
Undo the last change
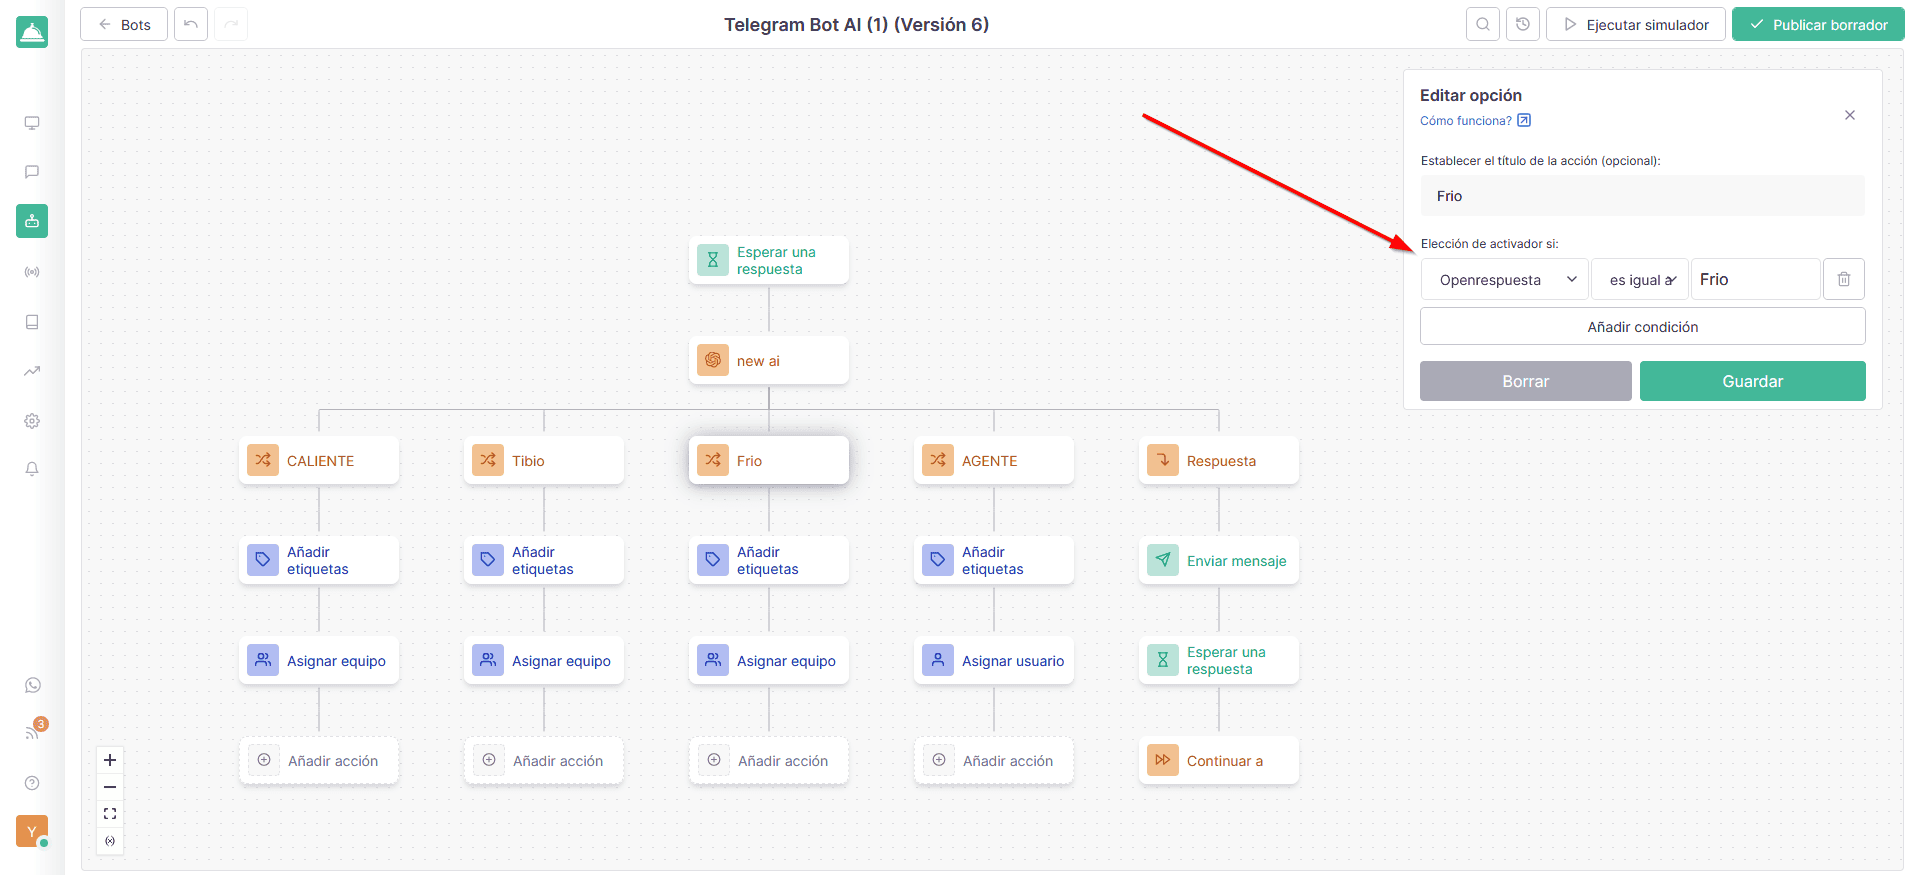pos(191,24)
